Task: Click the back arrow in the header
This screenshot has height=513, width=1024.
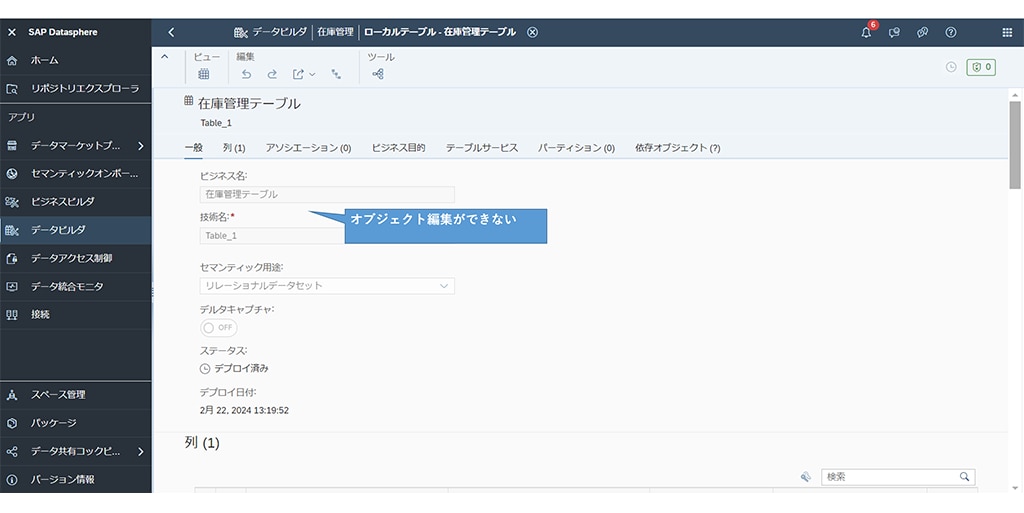Action: (171, 32)
